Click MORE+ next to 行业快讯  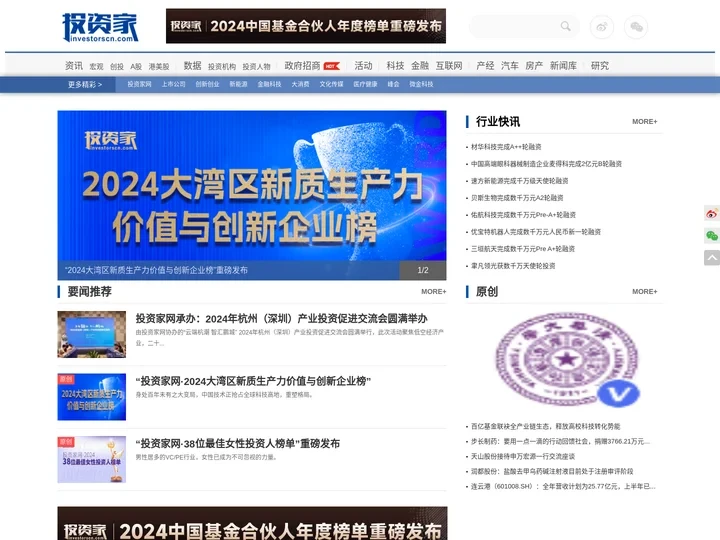point(645,122)
